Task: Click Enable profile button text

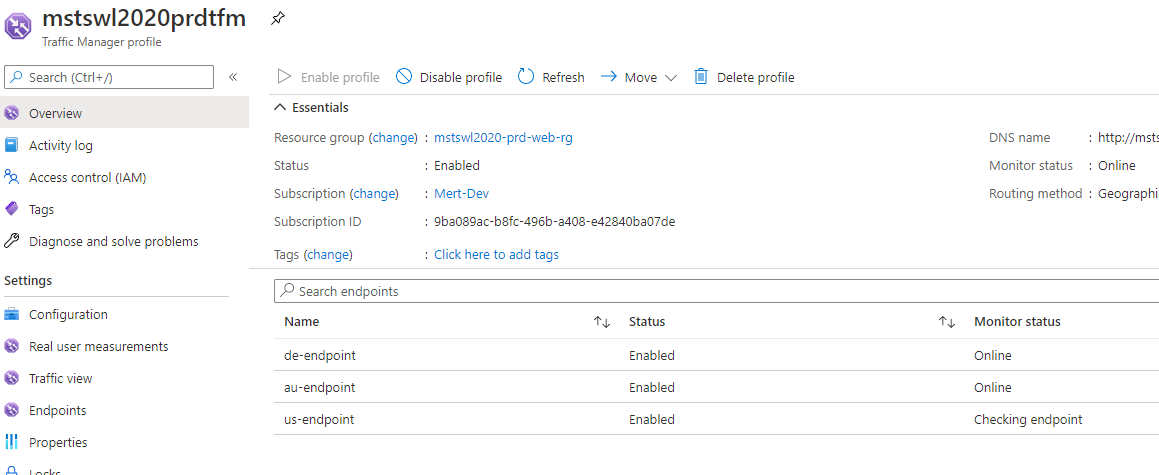Action: pyautogui.click(x=340, y=78)
